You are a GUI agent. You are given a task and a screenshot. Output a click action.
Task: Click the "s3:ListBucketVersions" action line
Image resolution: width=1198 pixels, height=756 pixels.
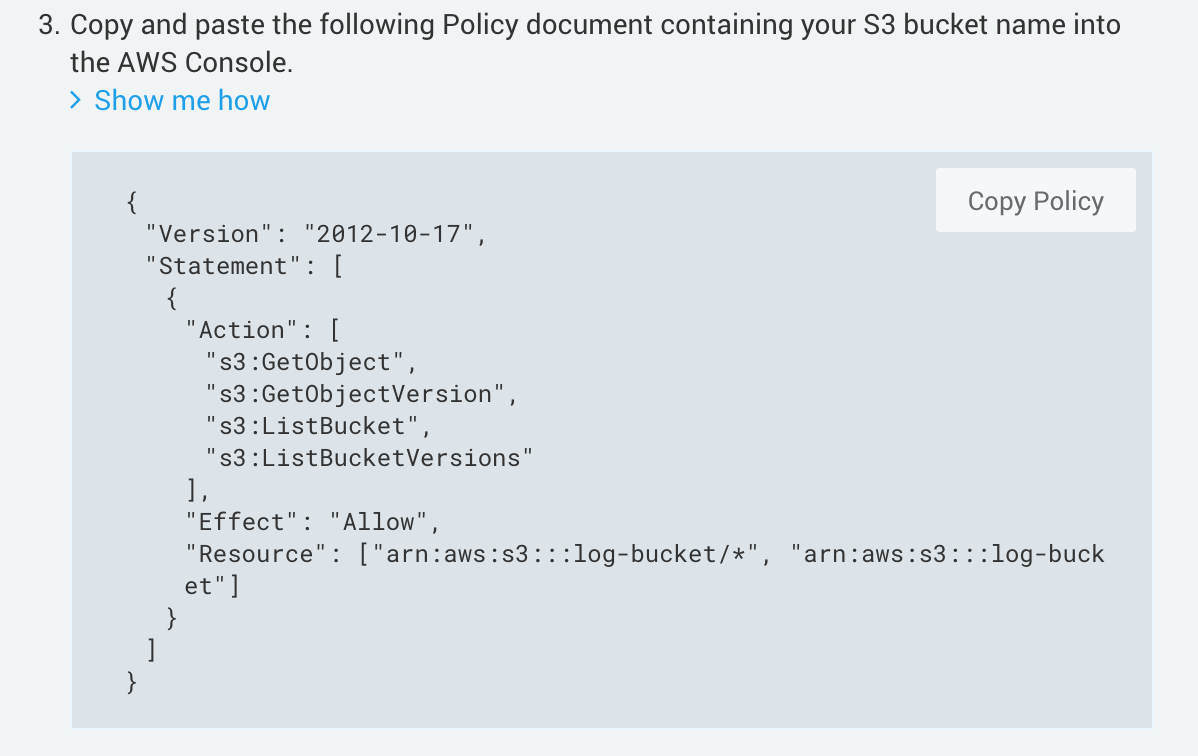point(368,458)
